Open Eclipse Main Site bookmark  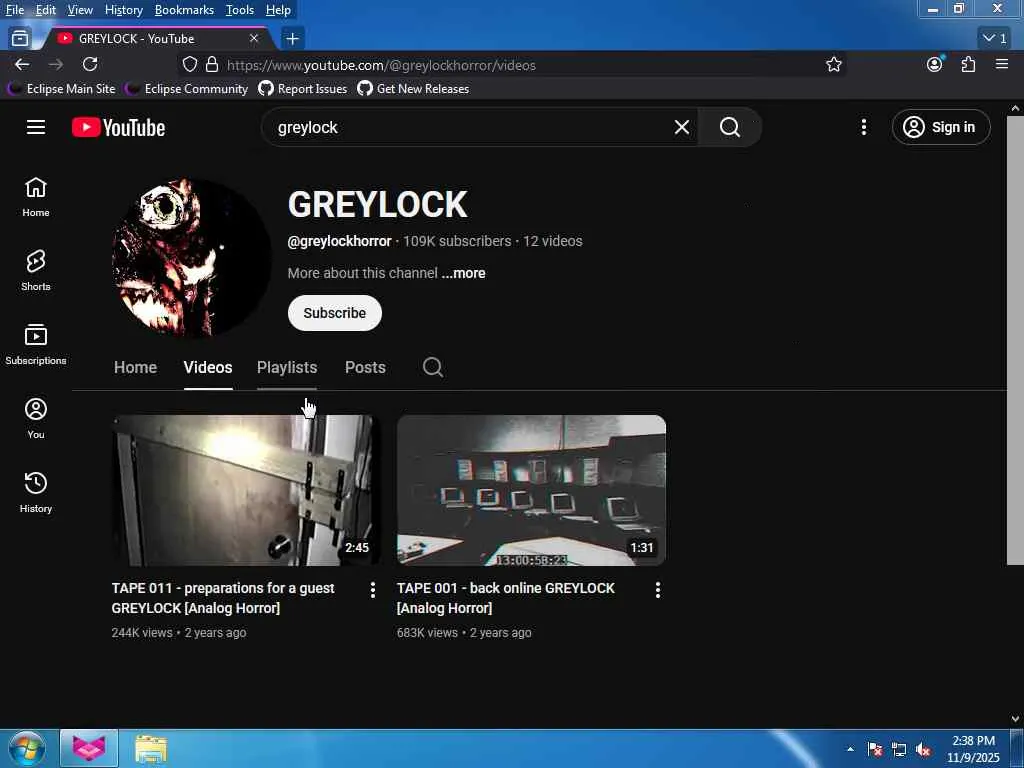(62, 89)
